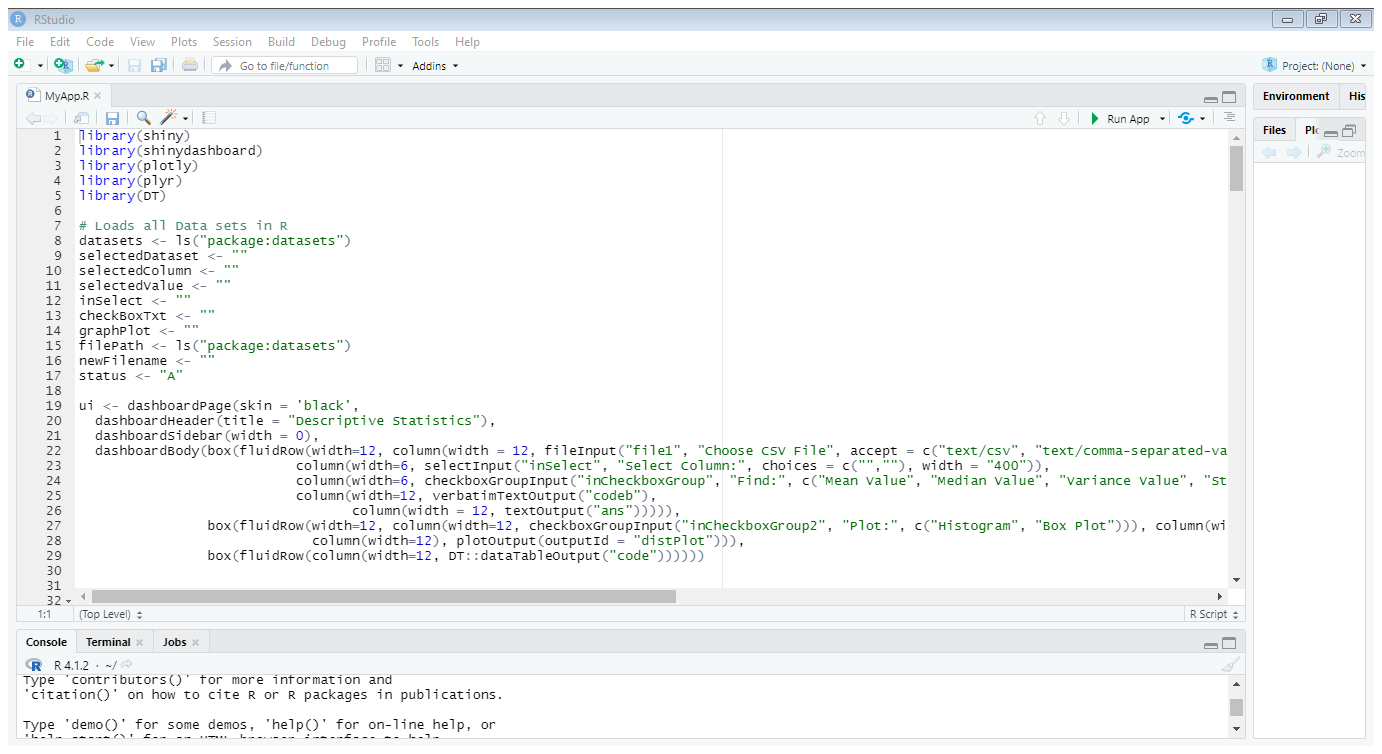Click the workspace panes layout toggle
The height and width of the screenshot is (754, 1382).
384,65
